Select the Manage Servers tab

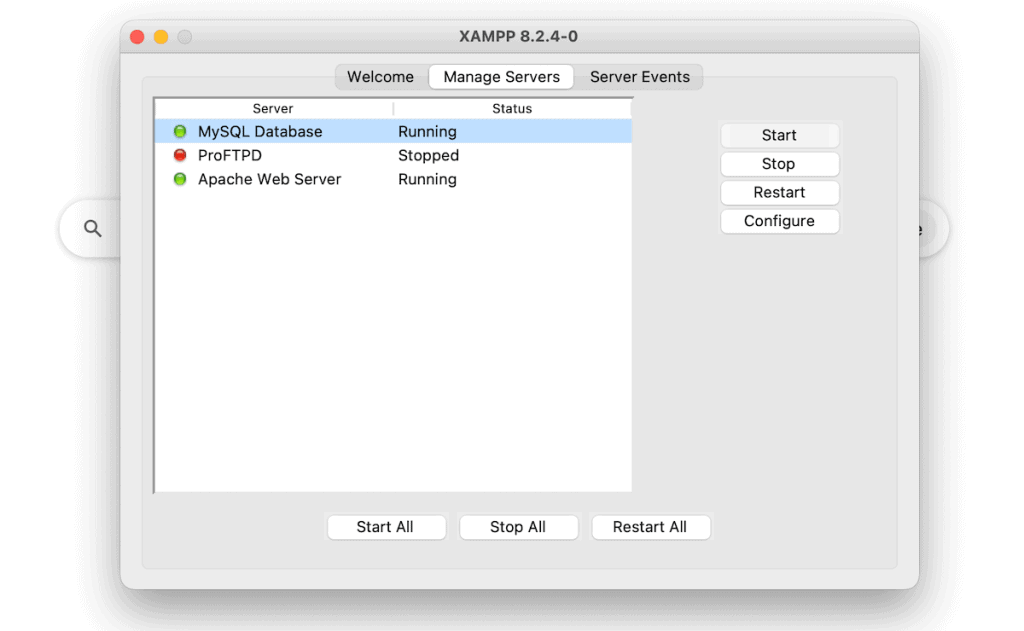pyautogui.click(x=502, y=76)
